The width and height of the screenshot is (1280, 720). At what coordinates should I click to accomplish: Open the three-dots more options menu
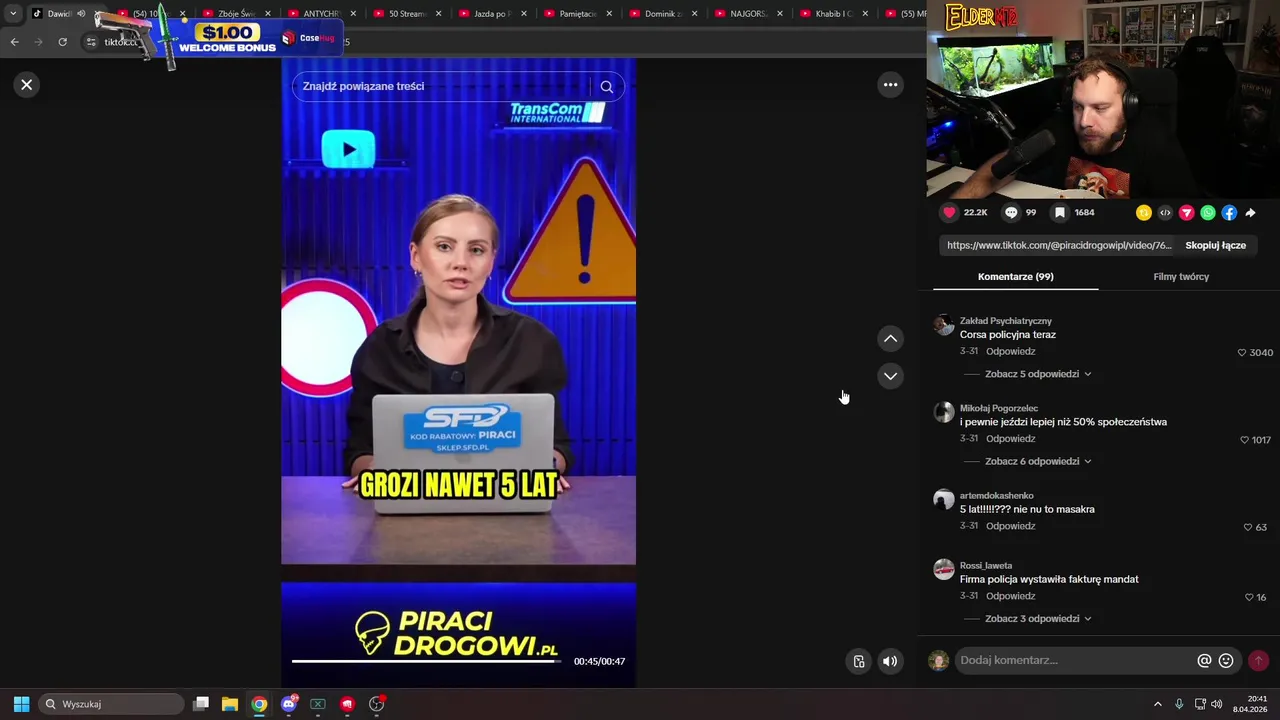[x=890, y=85]
